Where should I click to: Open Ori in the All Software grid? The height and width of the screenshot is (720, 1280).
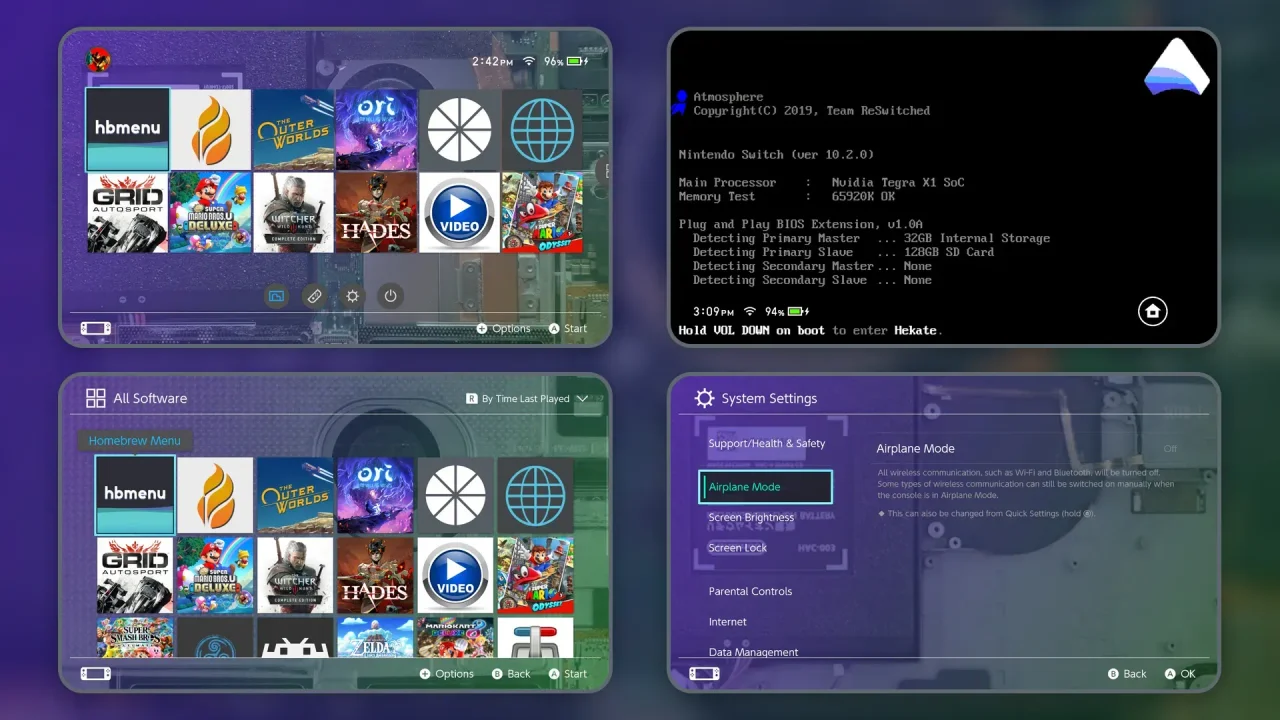coord(375,496)
